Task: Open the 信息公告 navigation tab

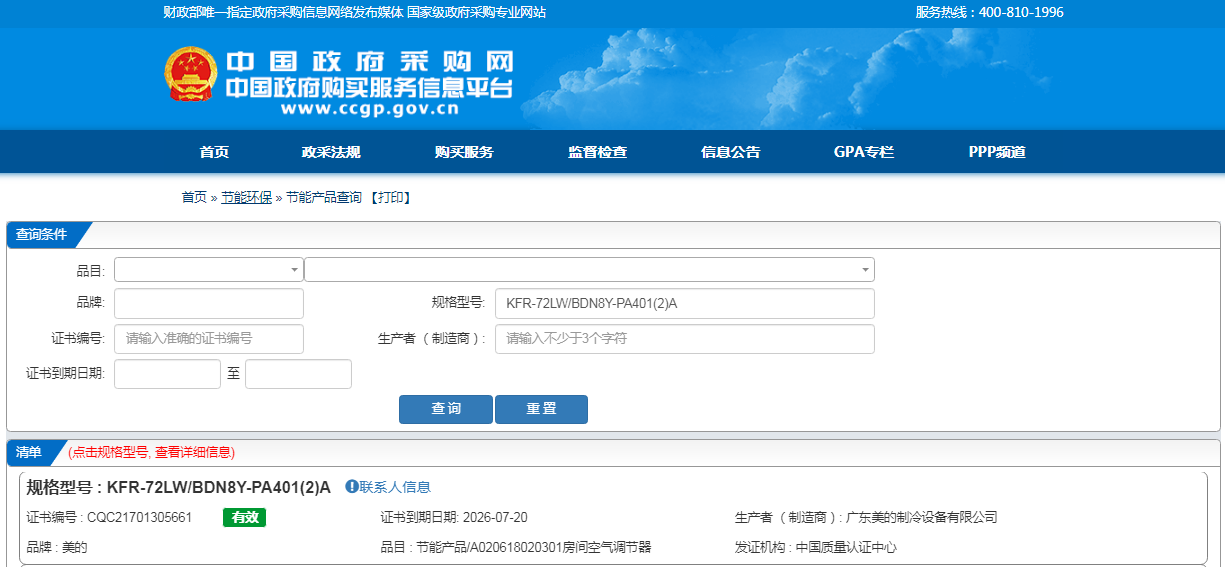Action: coord(731,152)
